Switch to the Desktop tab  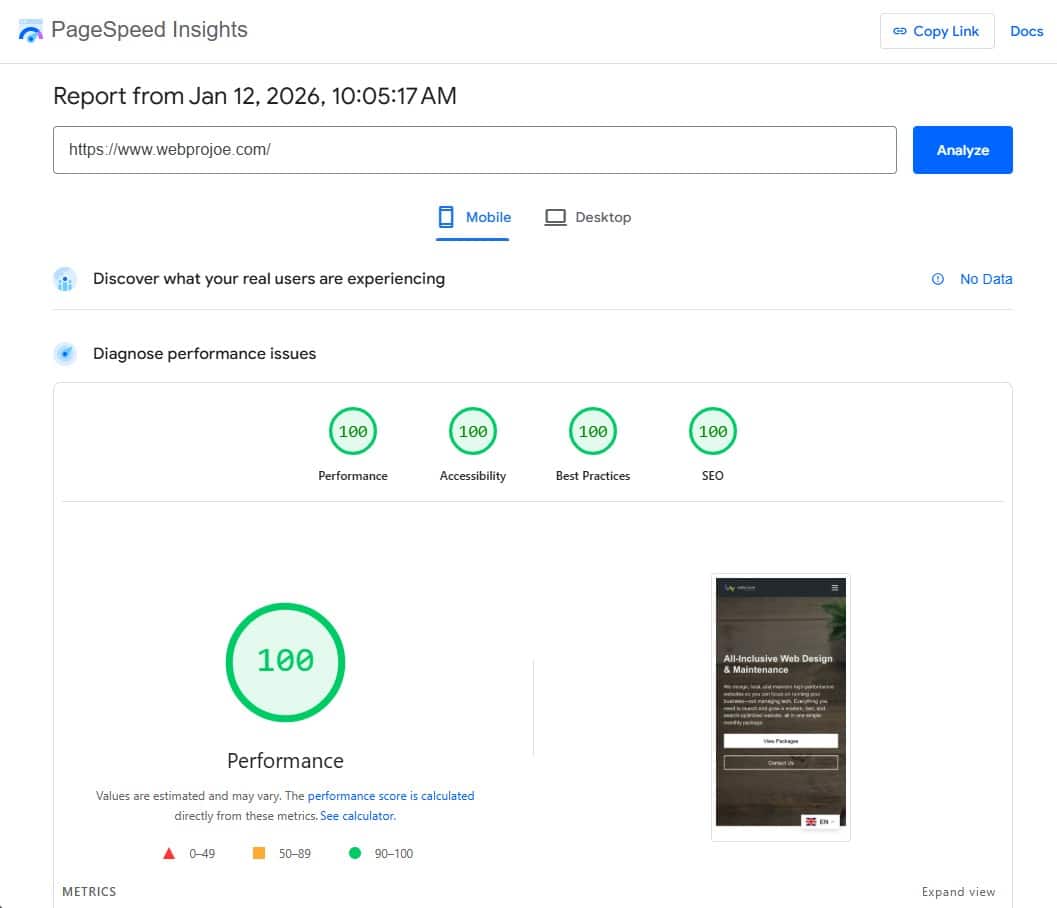pyautogui.click(x=588, y=218)
